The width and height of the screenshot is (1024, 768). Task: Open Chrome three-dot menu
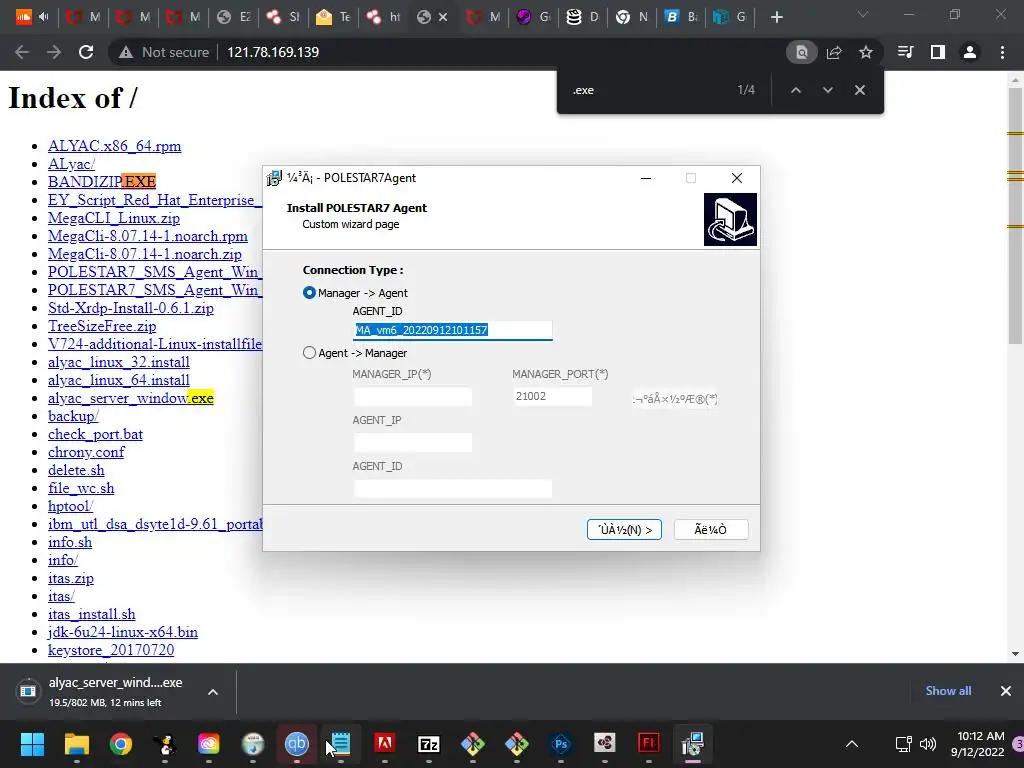click(1002, 52)
